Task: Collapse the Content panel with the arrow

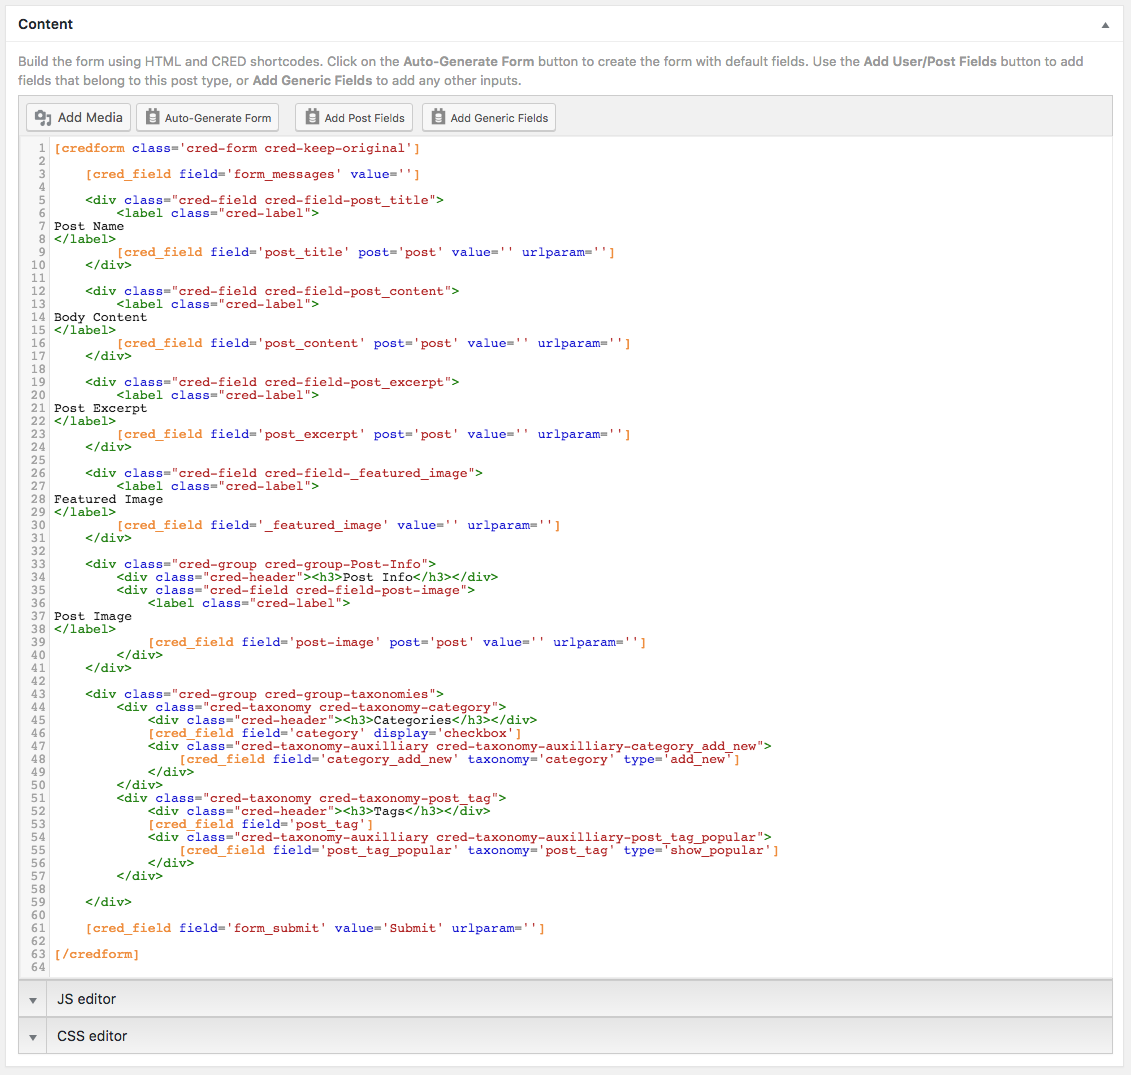Action: [x=1105, y=25]
